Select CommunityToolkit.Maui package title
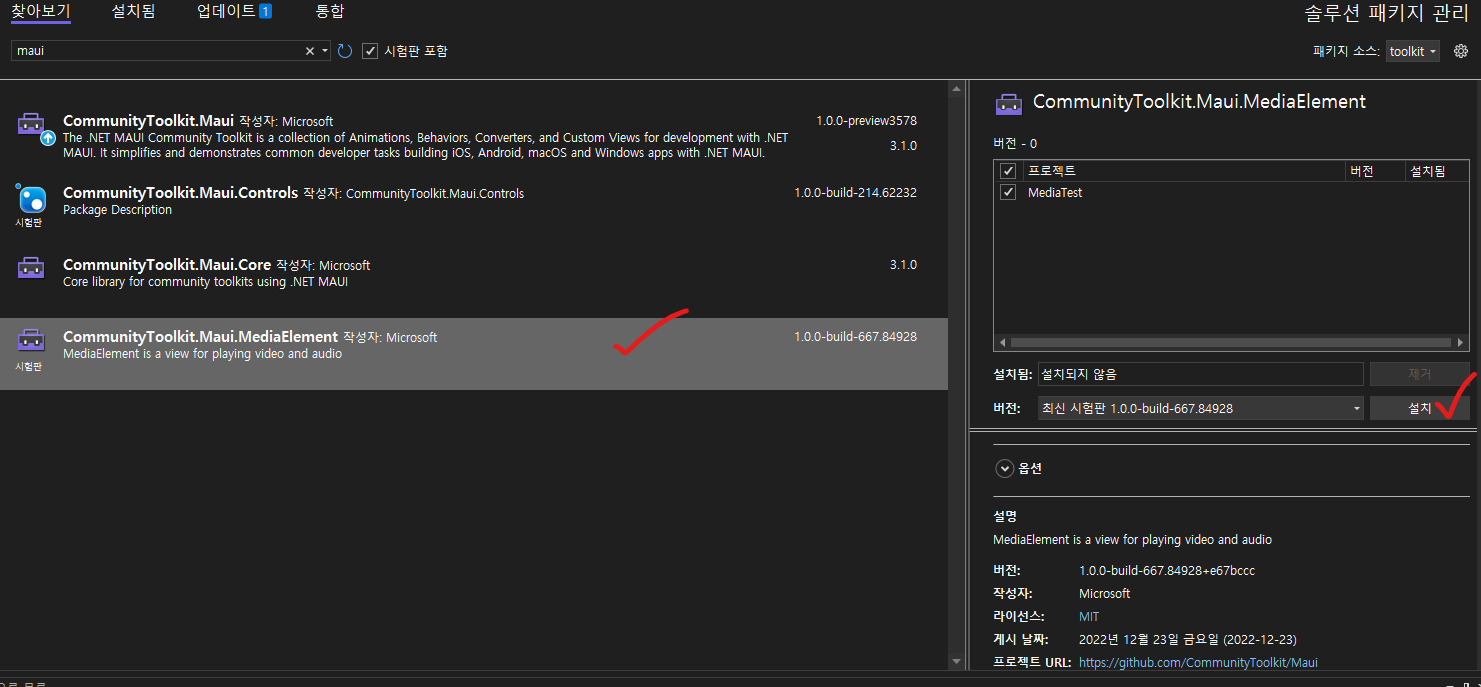The width and height of the screenshot is (1481, 687). (148, 120)
